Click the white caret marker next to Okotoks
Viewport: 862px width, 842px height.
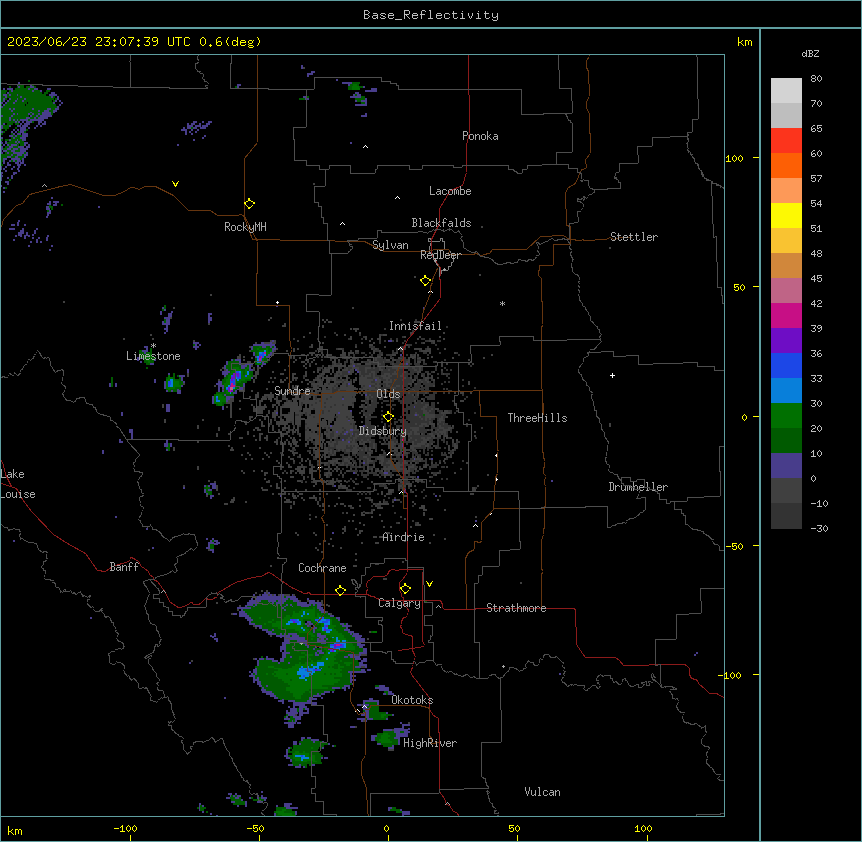[x=364, y=707]
